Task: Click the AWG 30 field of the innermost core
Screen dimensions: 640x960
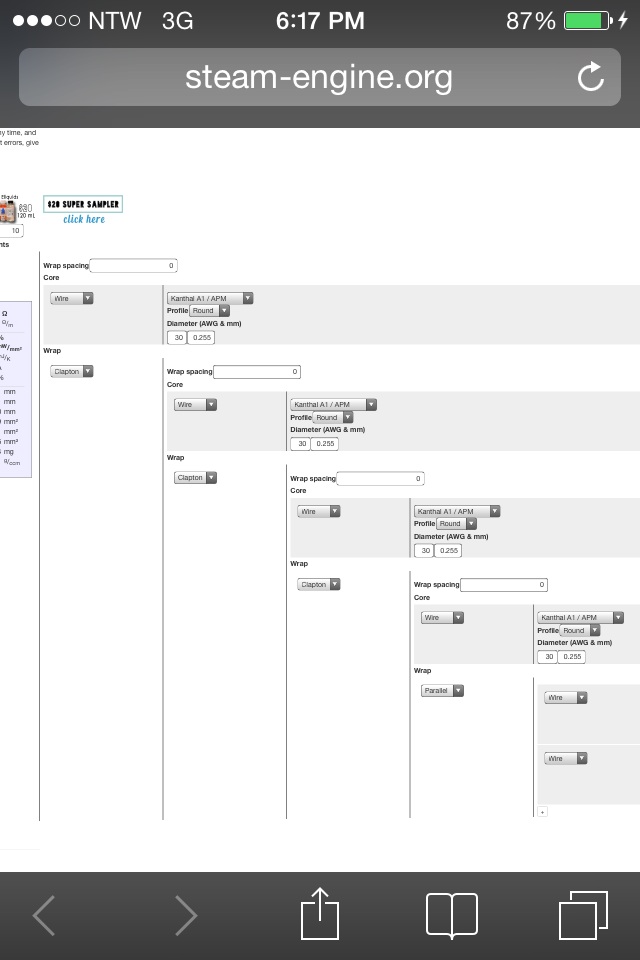Action: [547, 657]
